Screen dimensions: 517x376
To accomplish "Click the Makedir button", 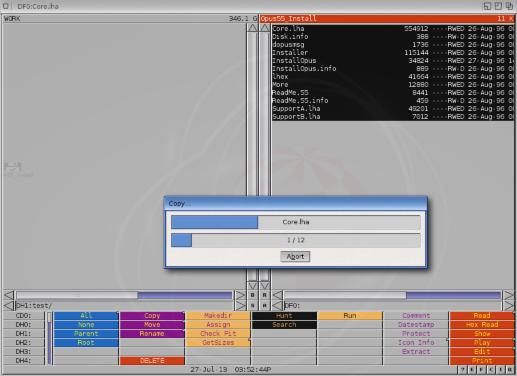I will click(218, 316).
